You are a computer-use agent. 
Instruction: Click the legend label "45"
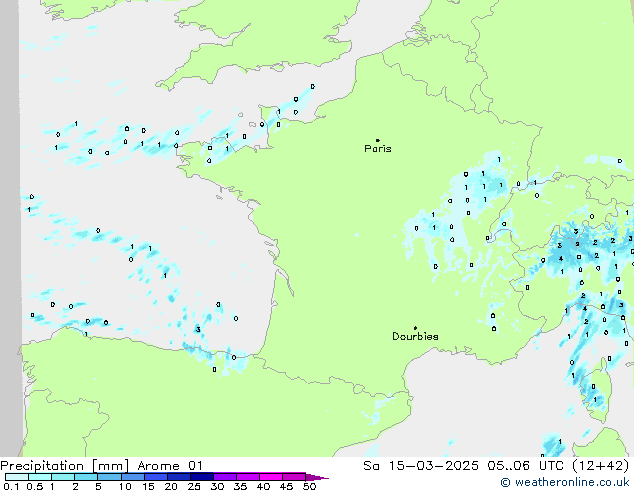(x=286, y=486)
